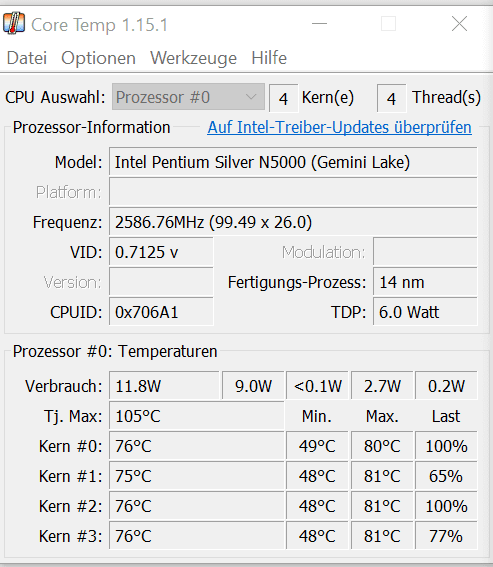Image resolution: width=493 pixels, height=567 pixels.
Task: Open the Optionen menu
Action: coord(98,58)
